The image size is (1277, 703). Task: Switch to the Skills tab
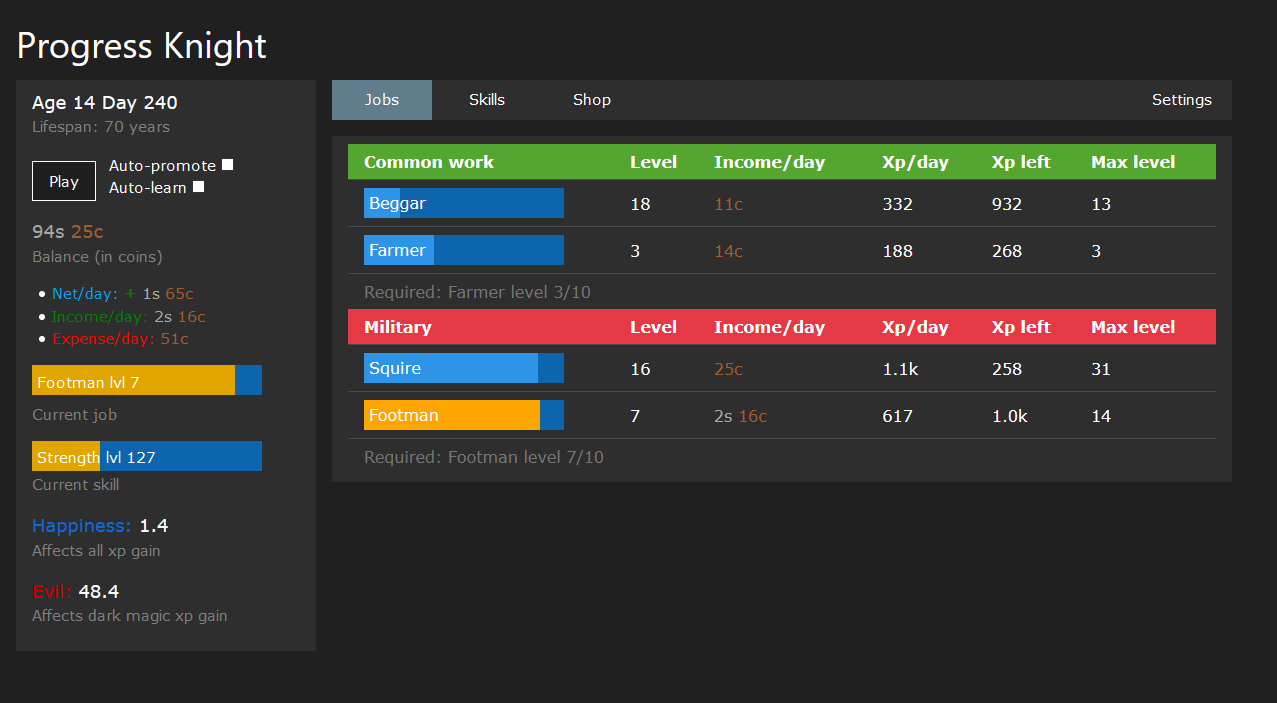point(487,100)
